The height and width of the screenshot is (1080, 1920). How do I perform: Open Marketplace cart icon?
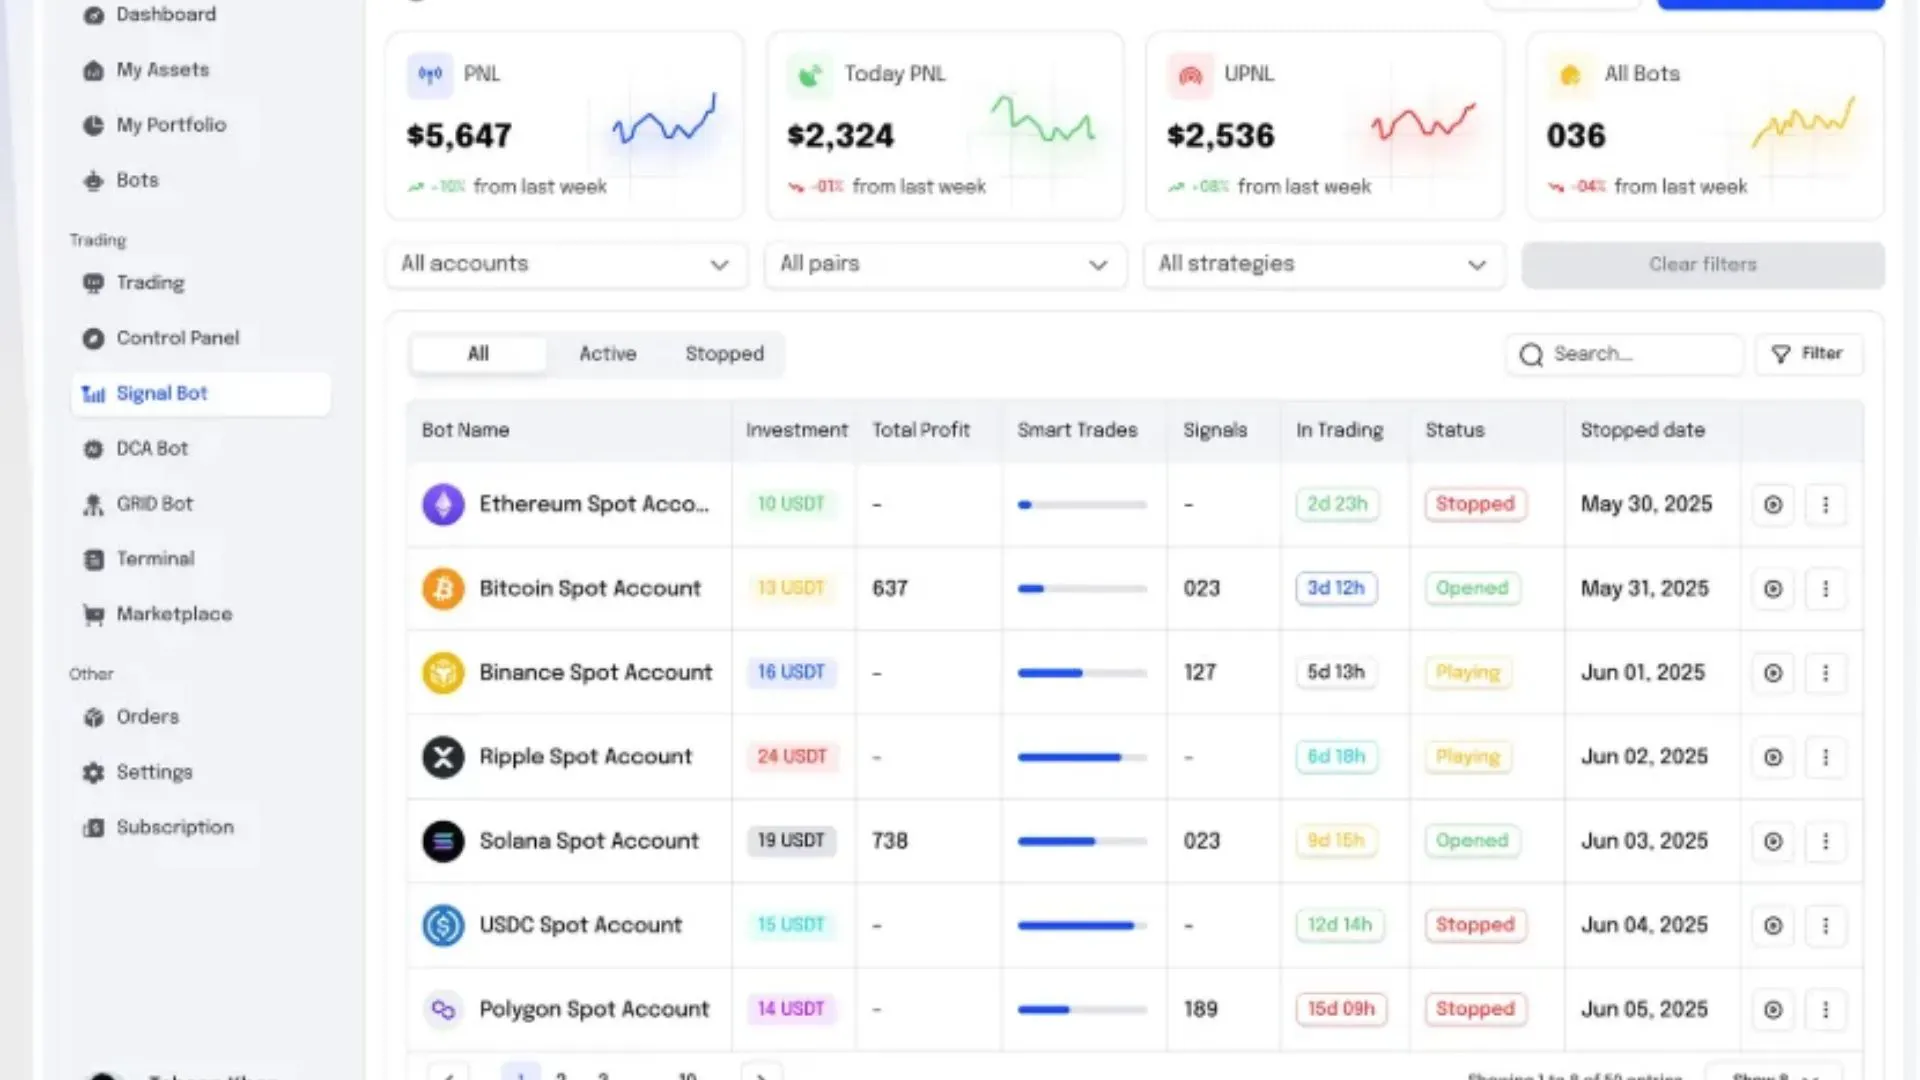(x=93, y=614)
